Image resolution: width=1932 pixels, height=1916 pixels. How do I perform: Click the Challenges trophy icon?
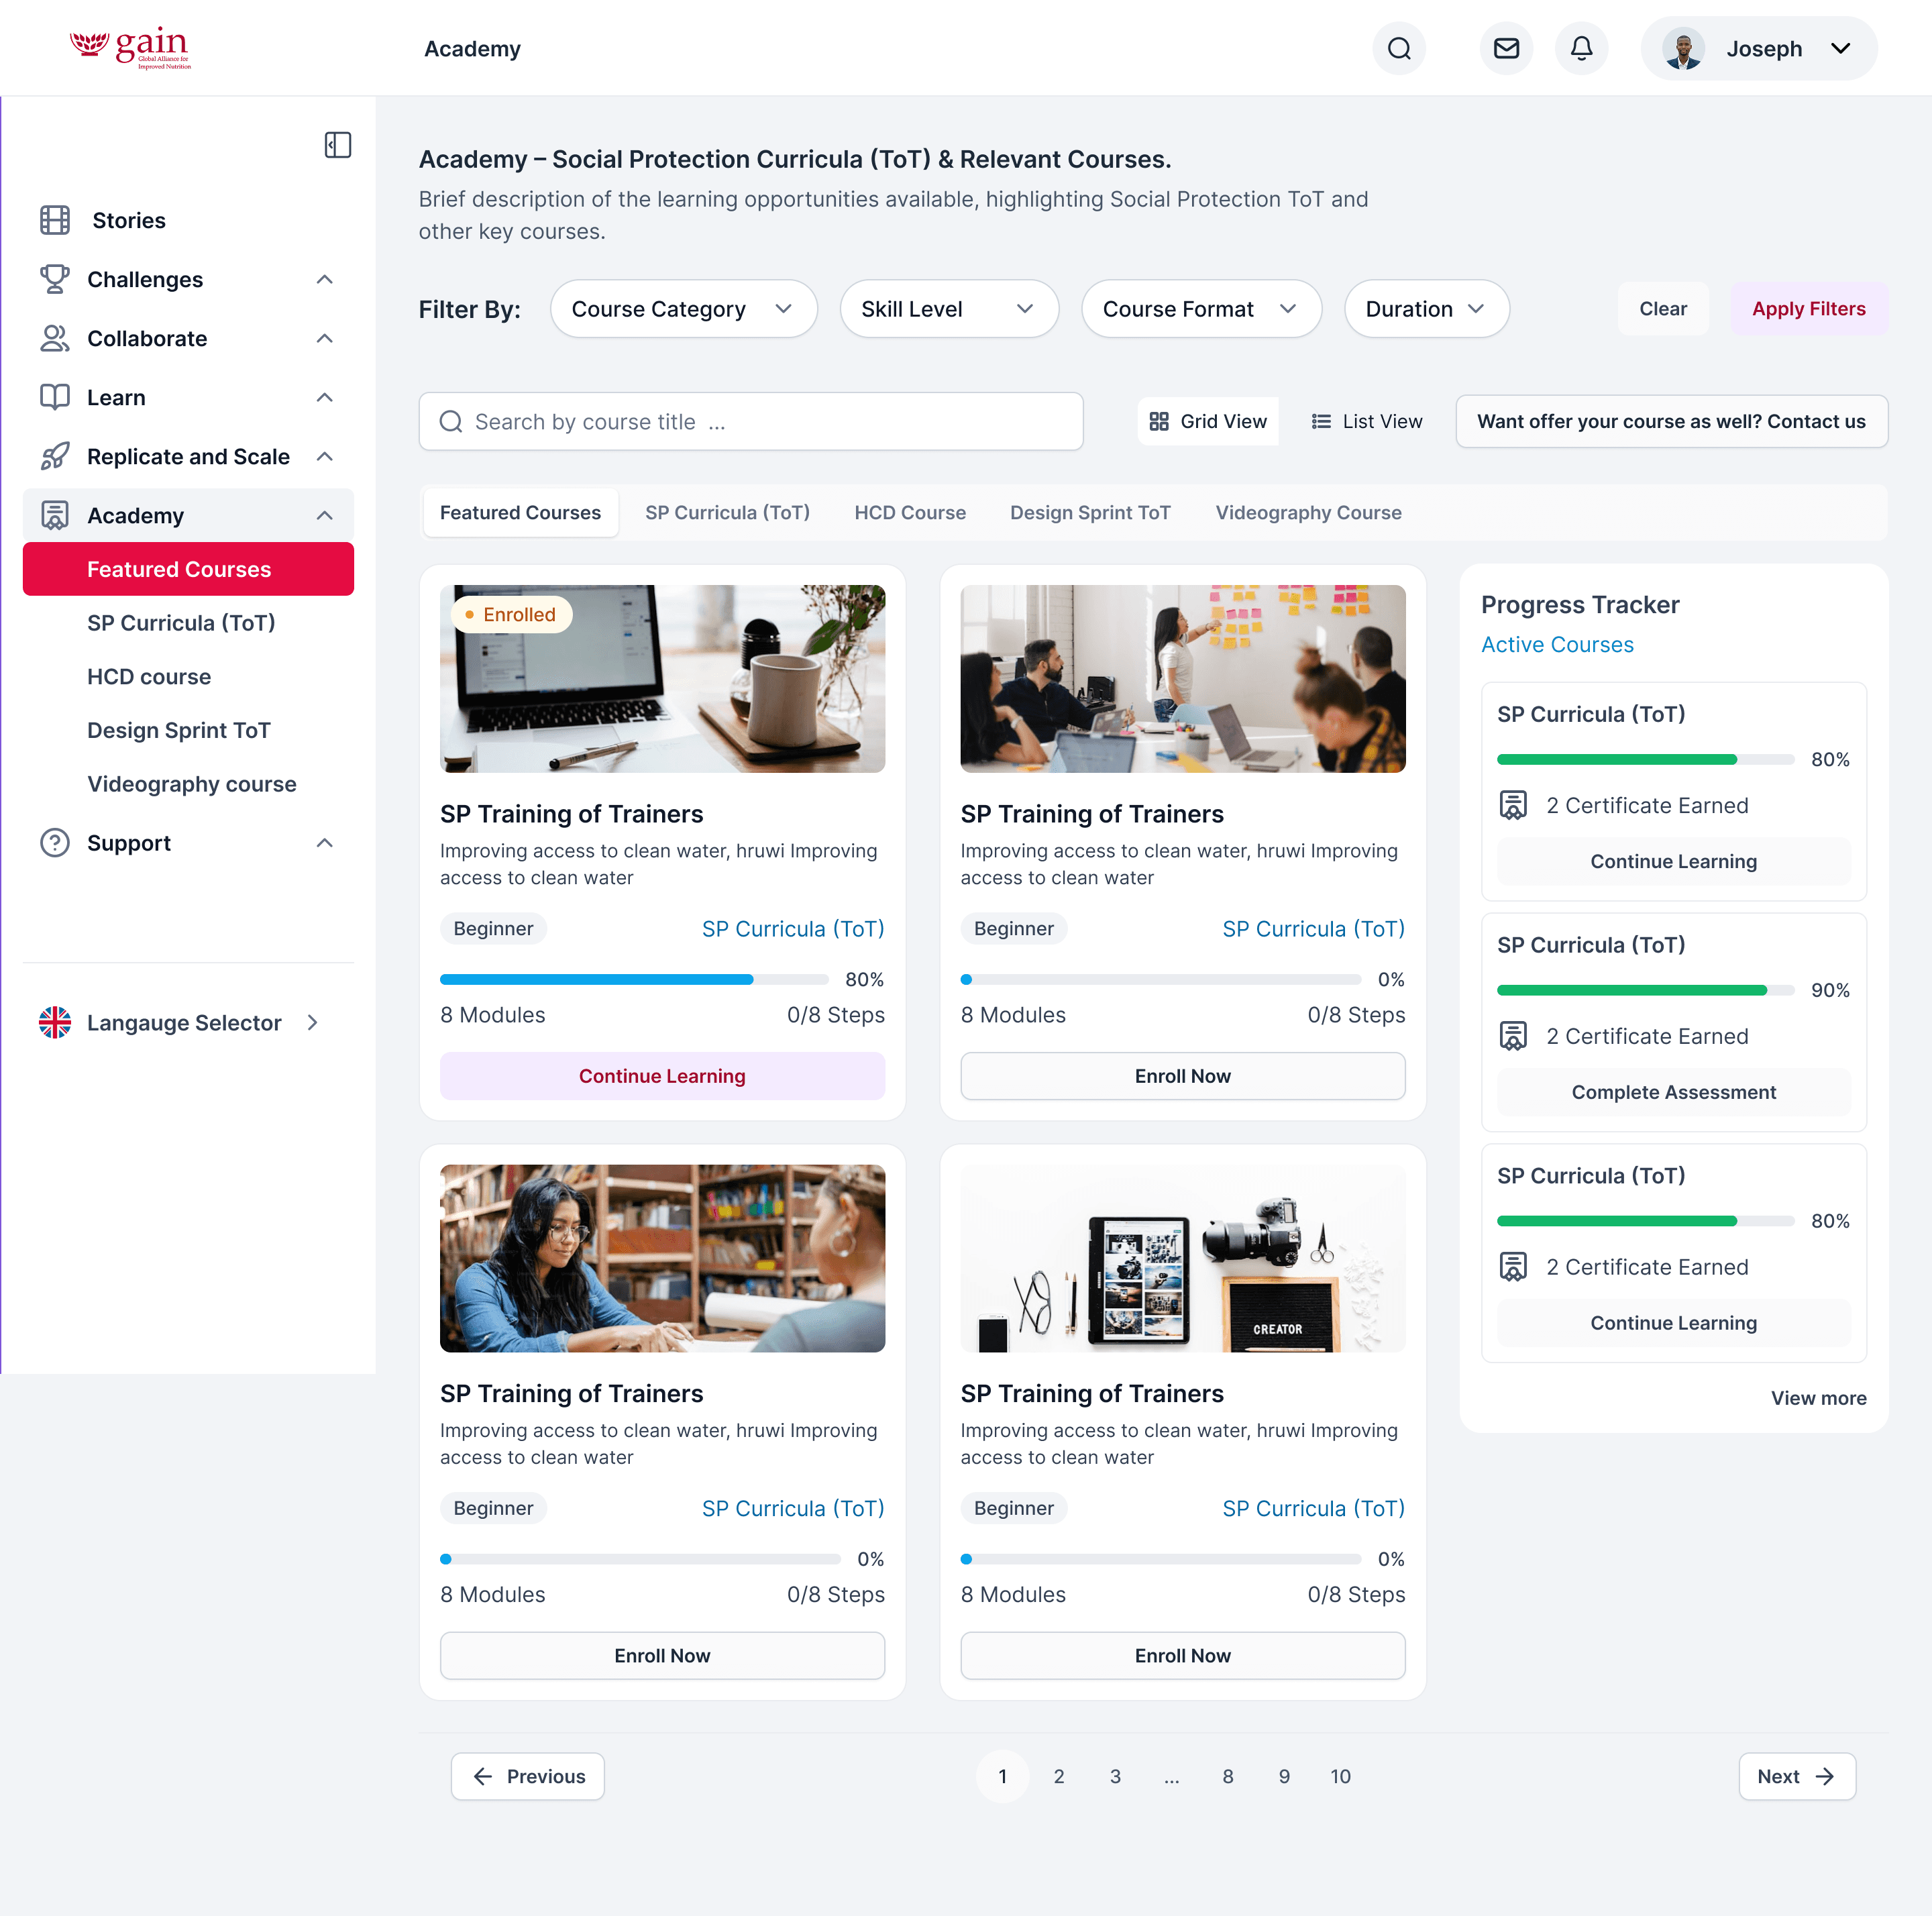[55, 279]
